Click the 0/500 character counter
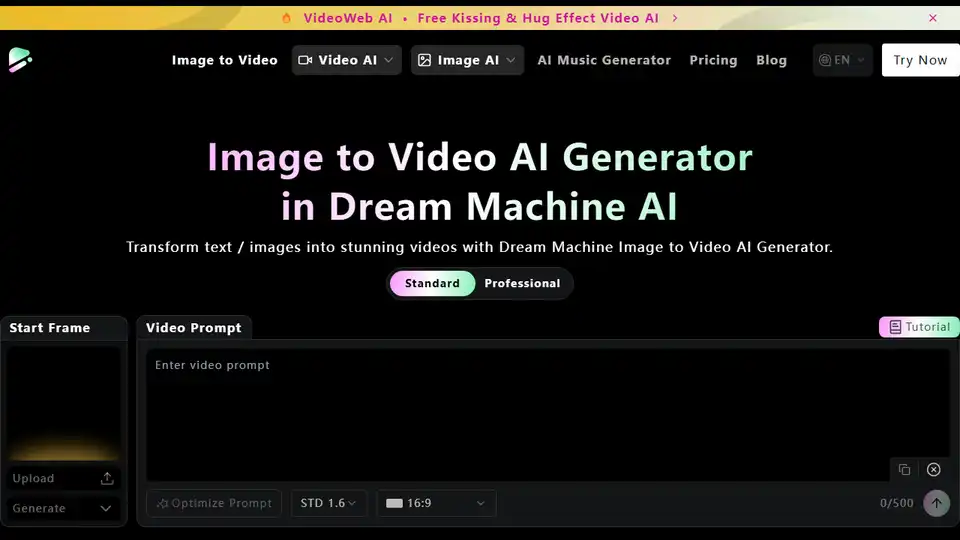Viewport: 960px width, 540px height. [896, 503]
